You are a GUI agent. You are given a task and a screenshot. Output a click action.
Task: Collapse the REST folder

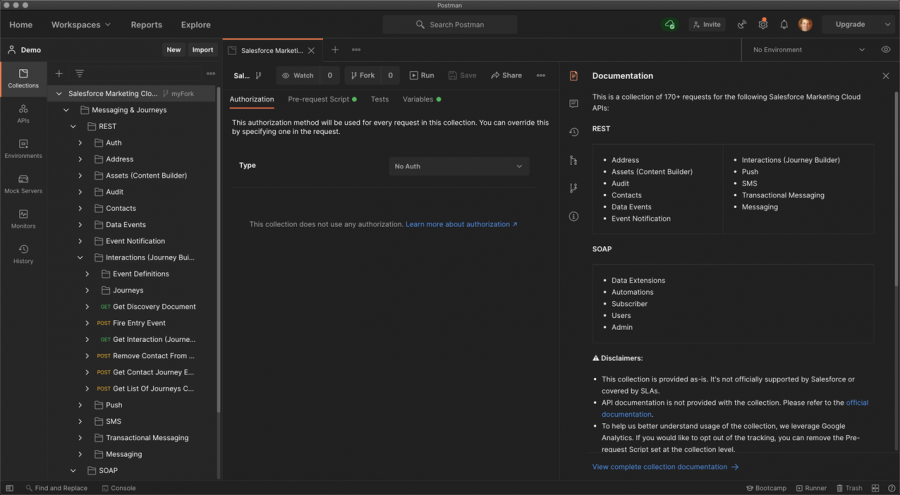click(73, 126)
